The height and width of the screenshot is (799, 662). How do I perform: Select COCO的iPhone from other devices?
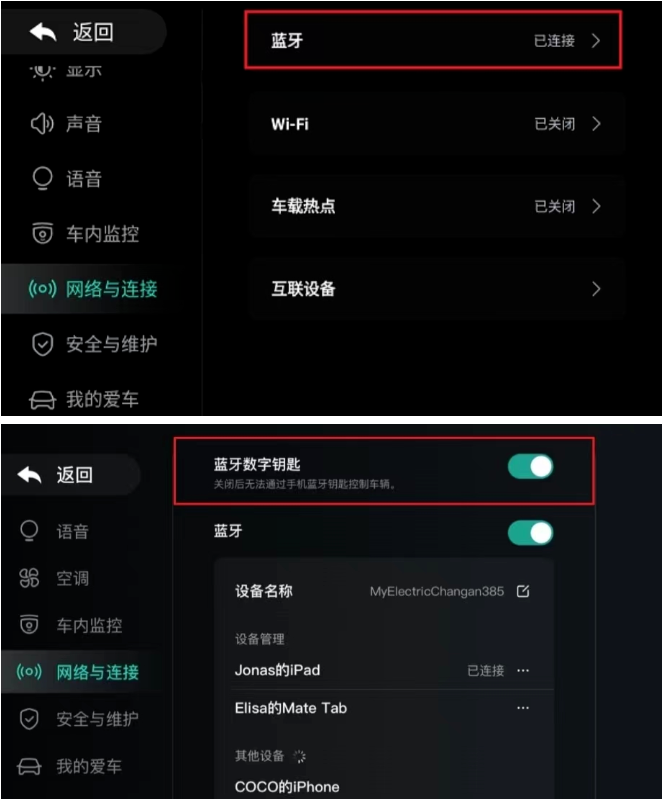[287, 786]
